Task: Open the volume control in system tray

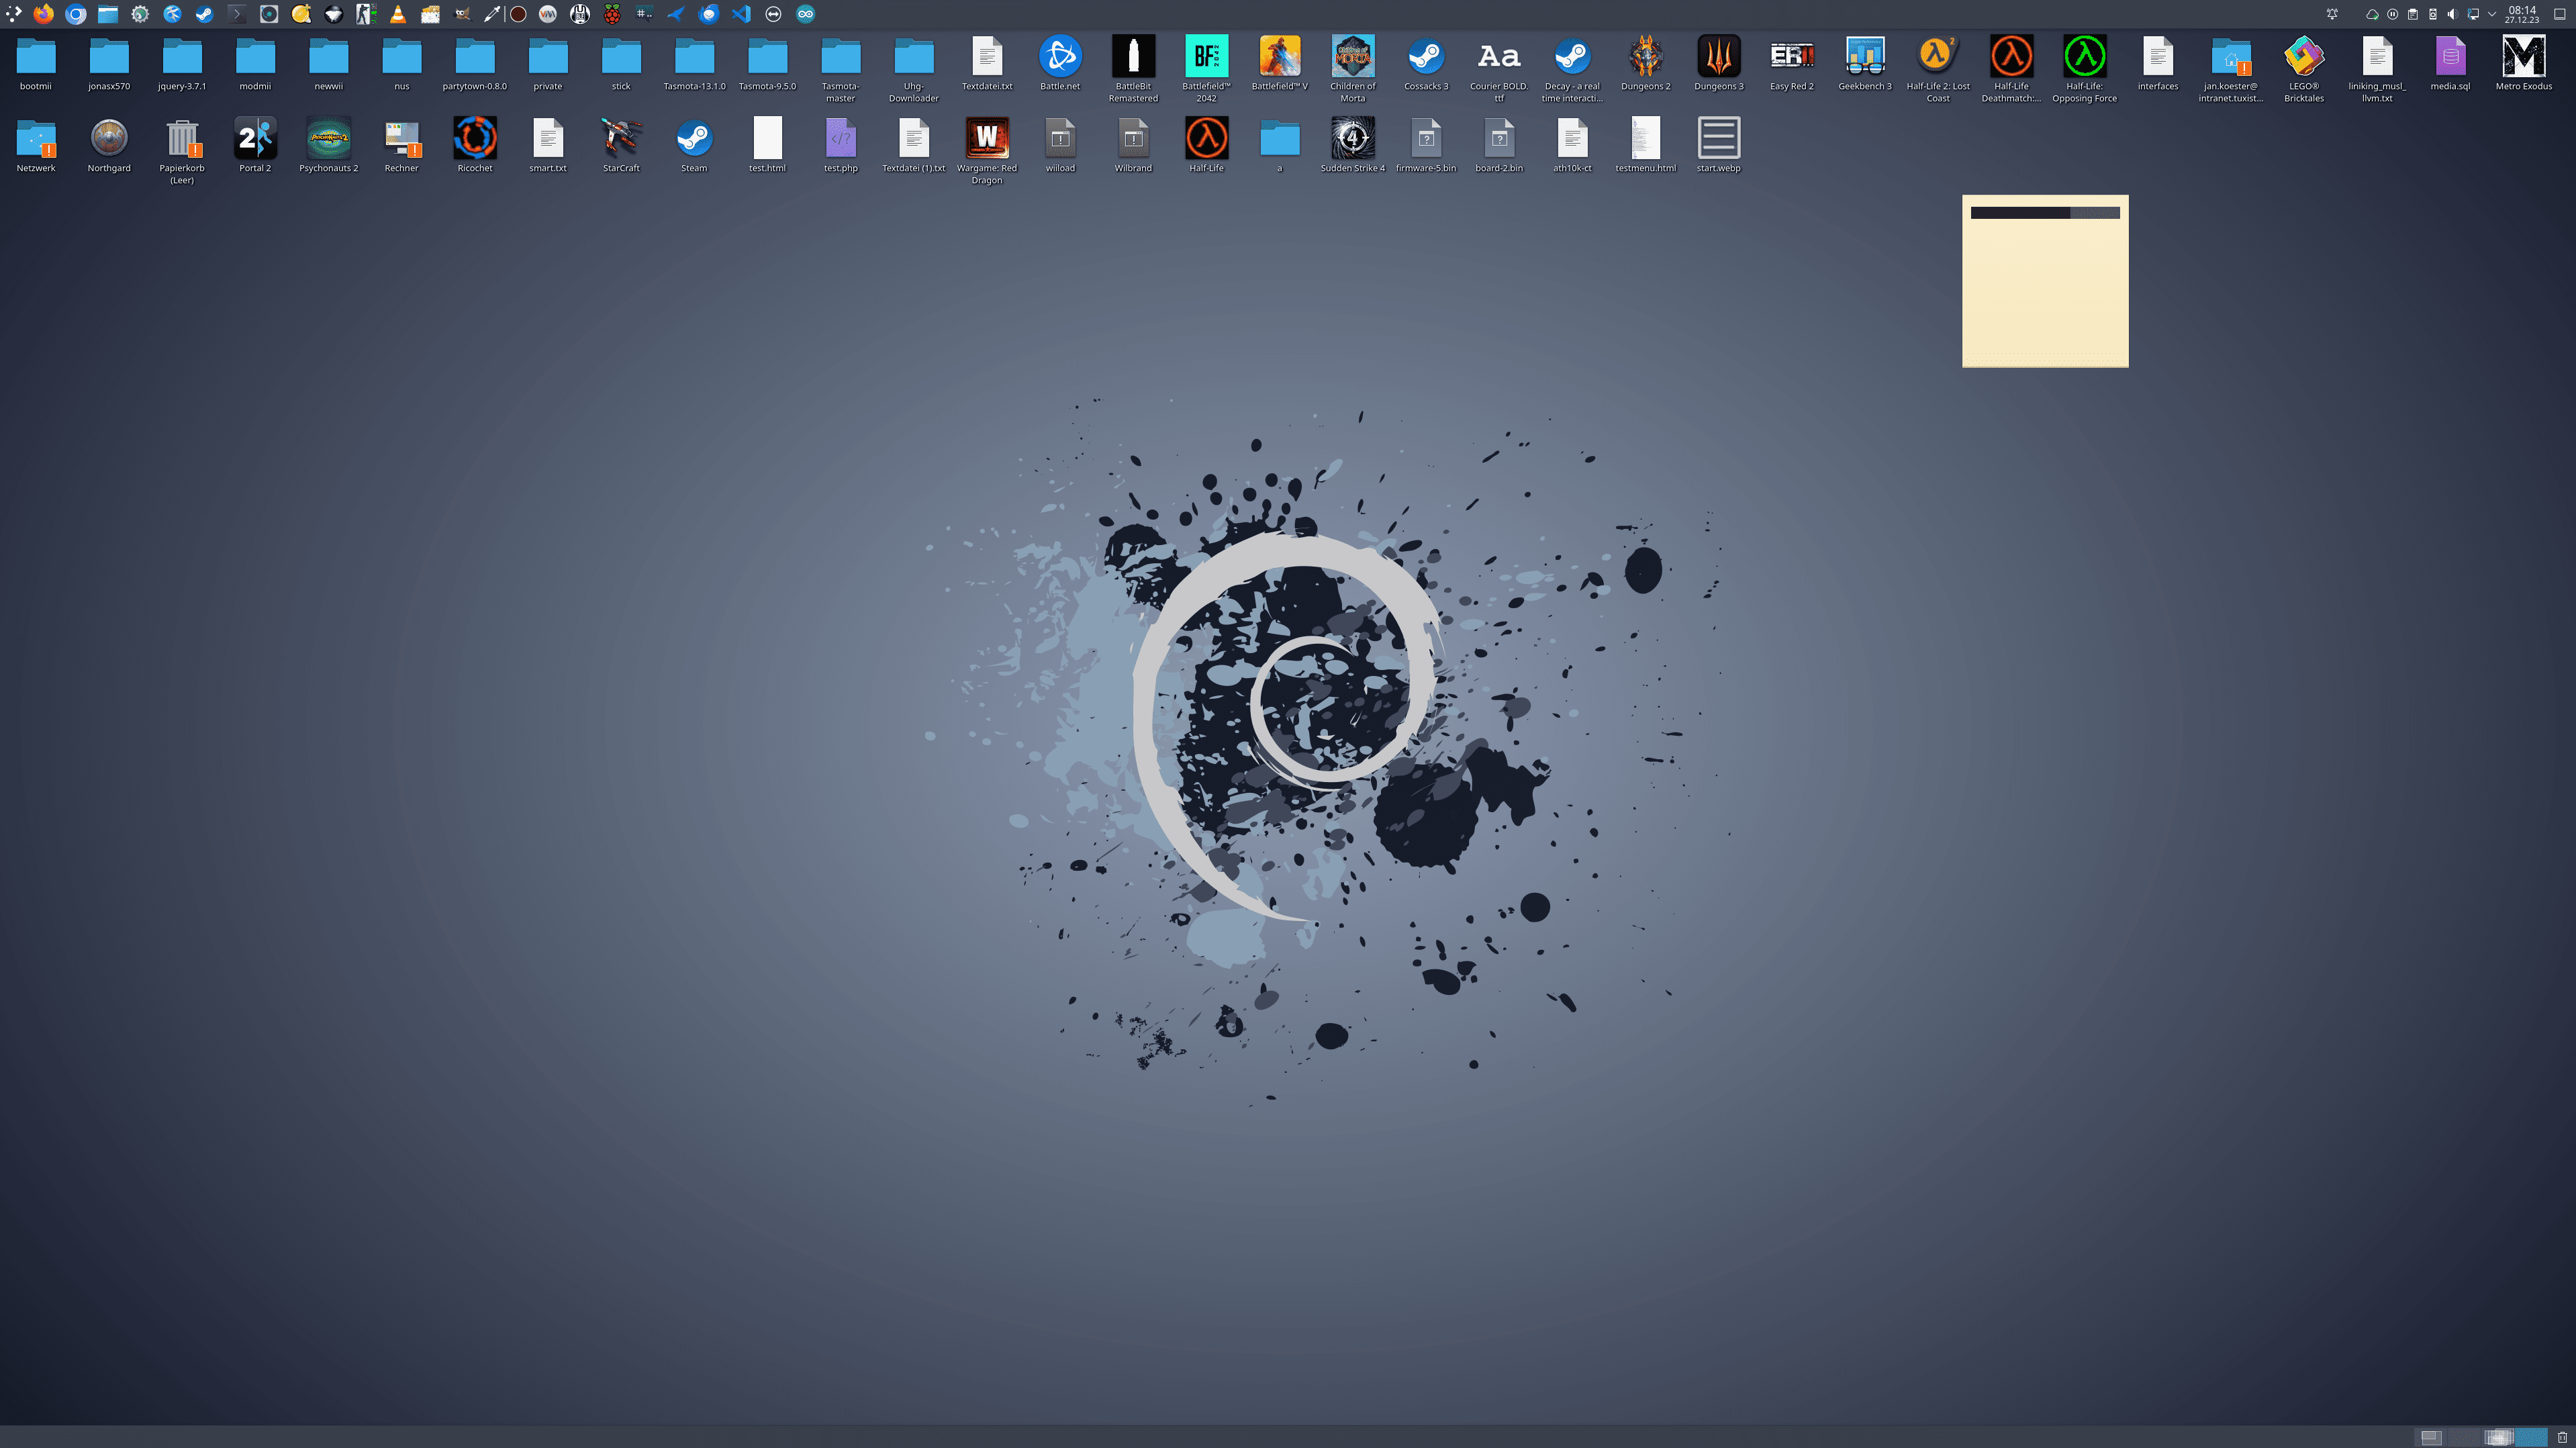Action: (2452, 14)
